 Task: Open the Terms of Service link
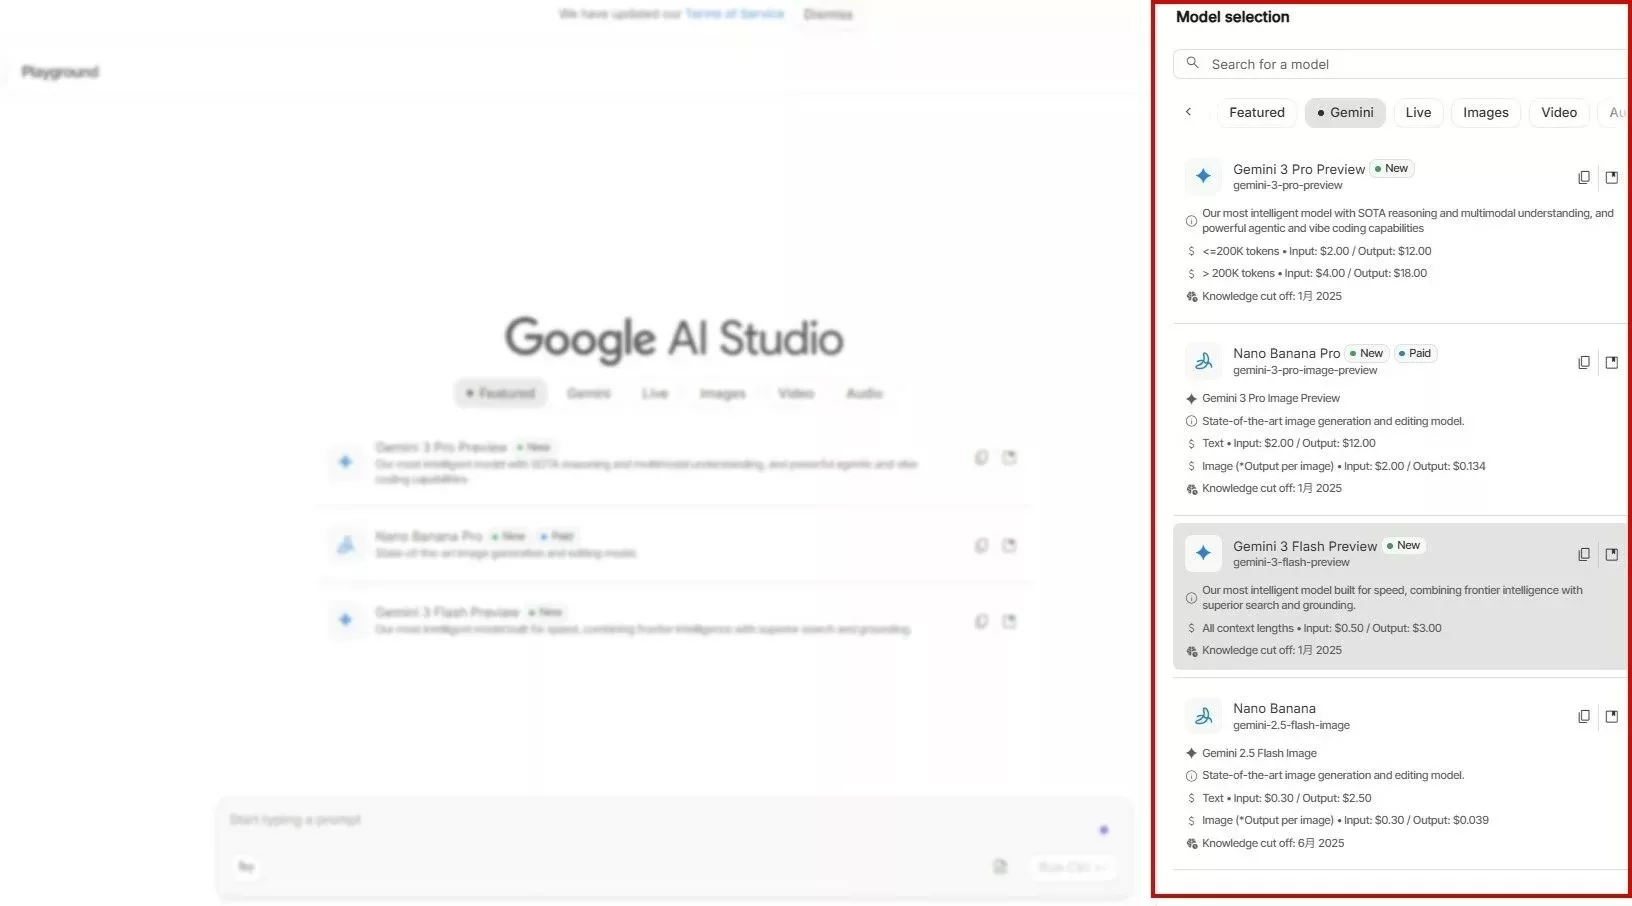tap(734, 14)
